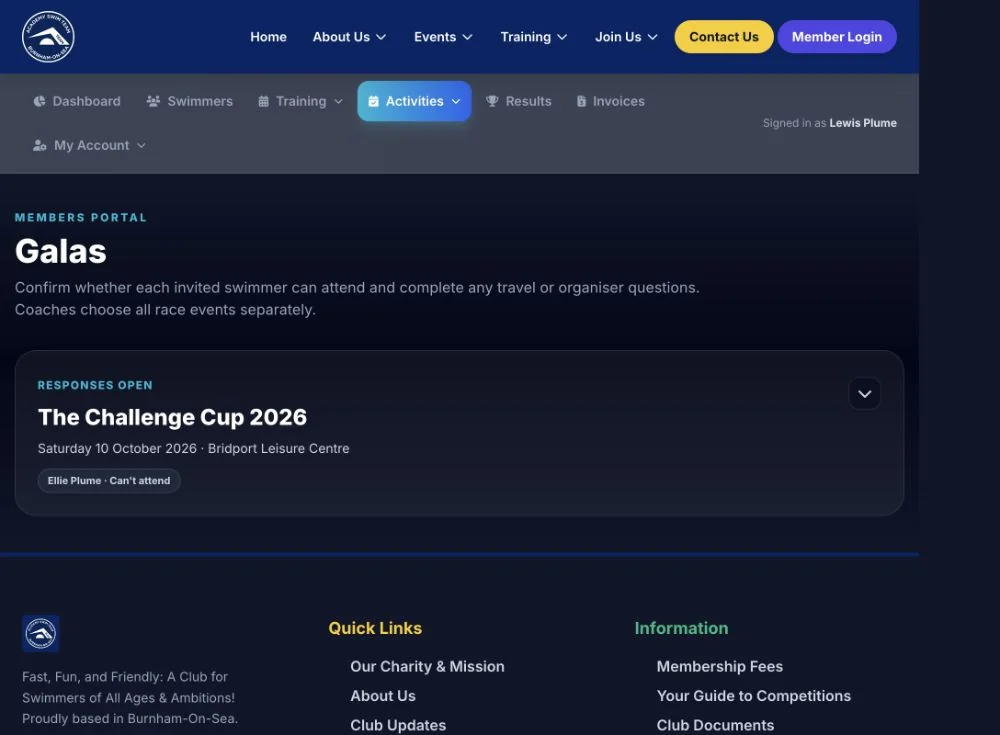Open the Results tab
Image resolution: width=1000 pixels, height=735 pixels.
pos(518,101)
